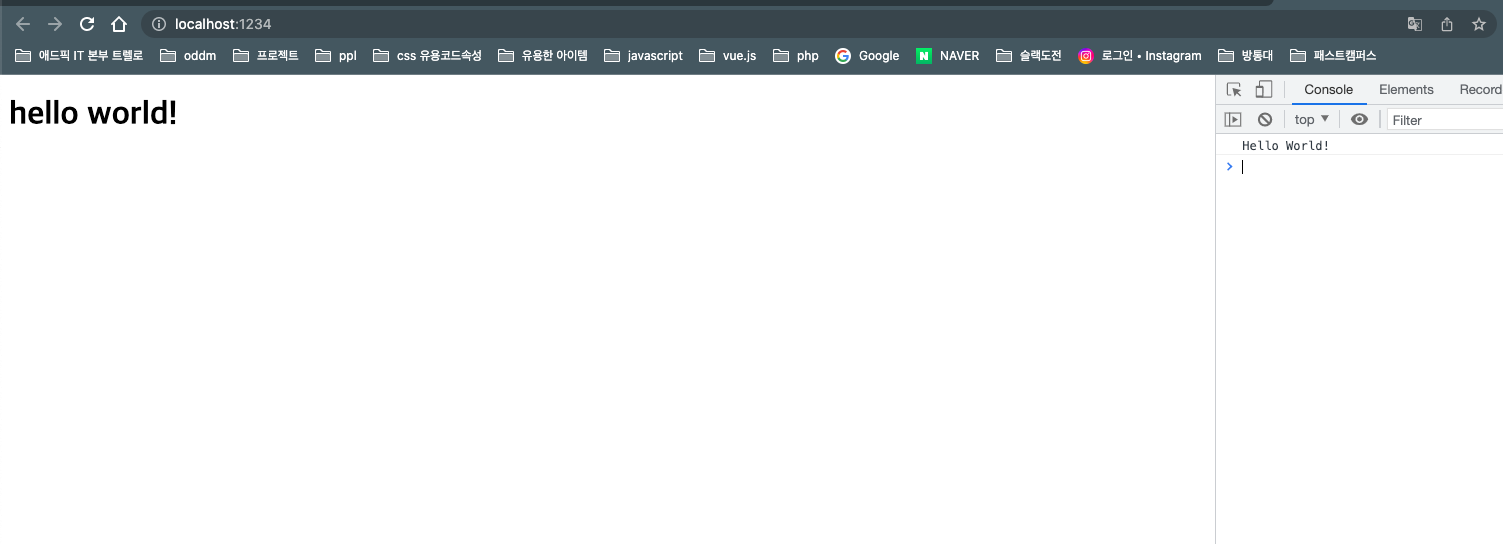1503x544 pixels.
Task: Open the oddm bookmark folder
Action: pyautogui.click(x=188, y=56)
